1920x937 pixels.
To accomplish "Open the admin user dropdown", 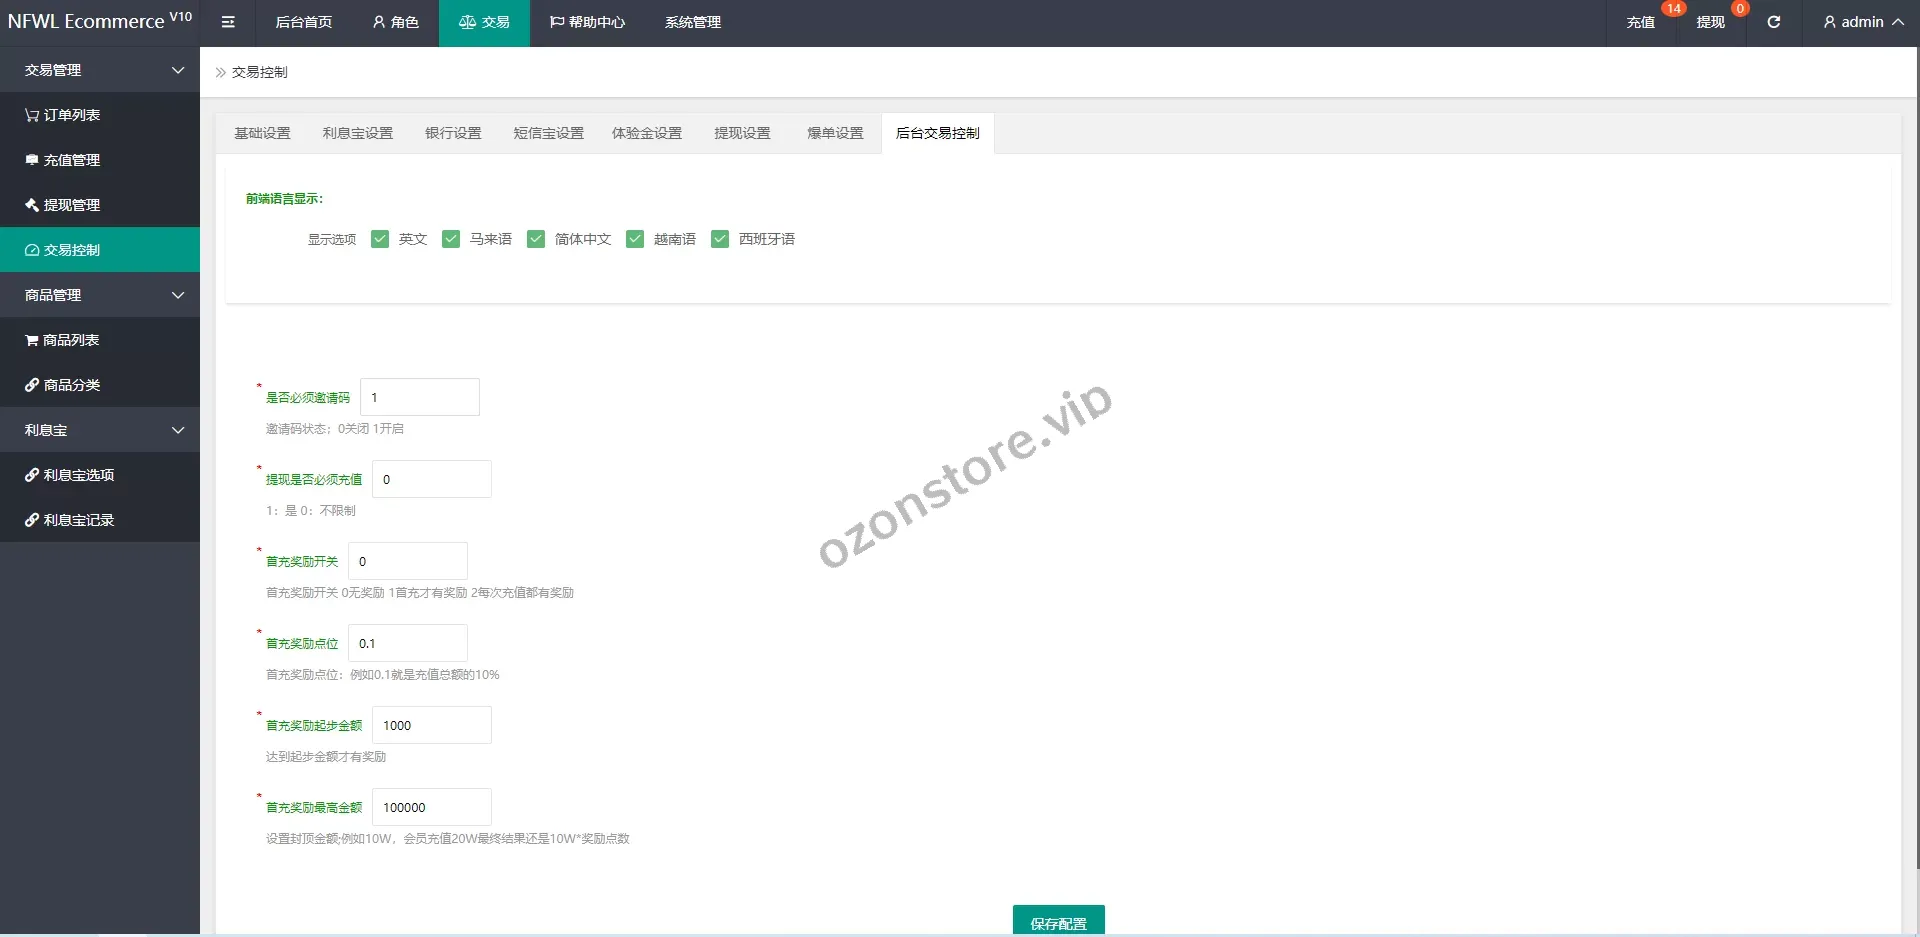I will click(x=1862, y=22).
